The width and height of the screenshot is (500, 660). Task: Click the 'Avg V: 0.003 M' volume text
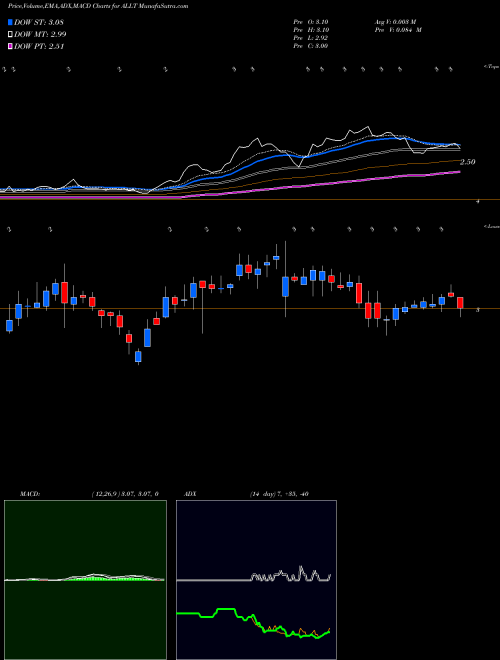[x=395, y=22]
